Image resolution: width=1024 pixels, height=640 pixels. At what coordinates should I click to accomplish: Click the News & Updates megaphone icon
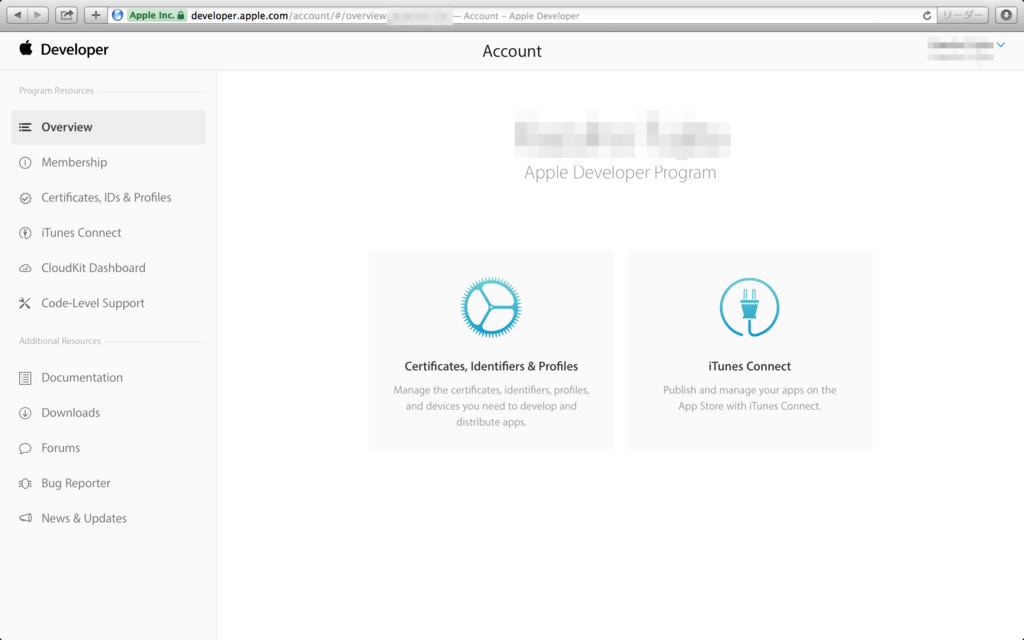click(x=25, y=519)
